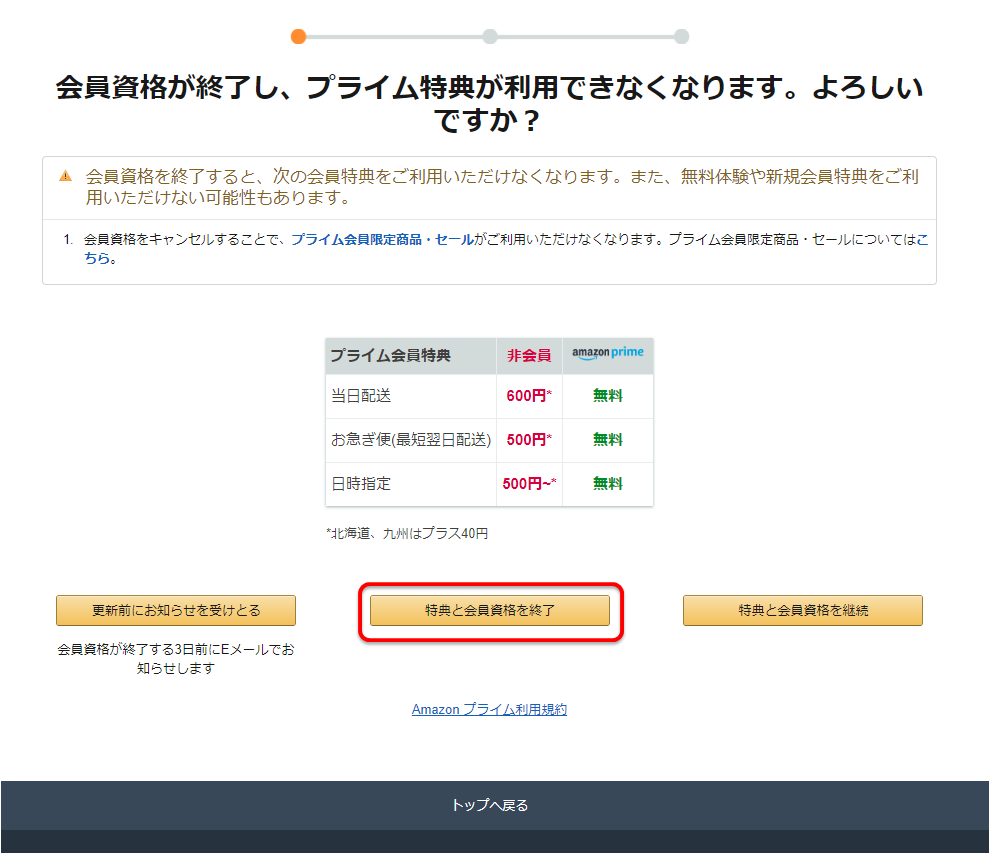
Task: Click トップへ戻る footer bar
Action: 495,805
